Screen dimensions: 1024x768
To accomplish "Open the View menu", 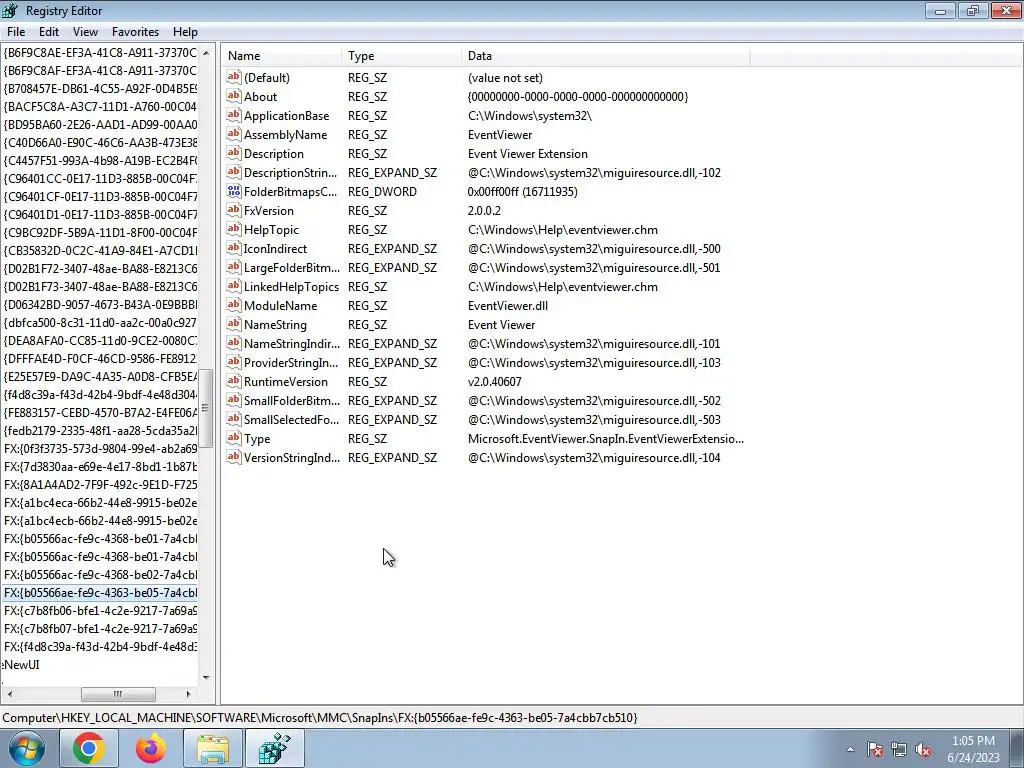I will point(85,31).
